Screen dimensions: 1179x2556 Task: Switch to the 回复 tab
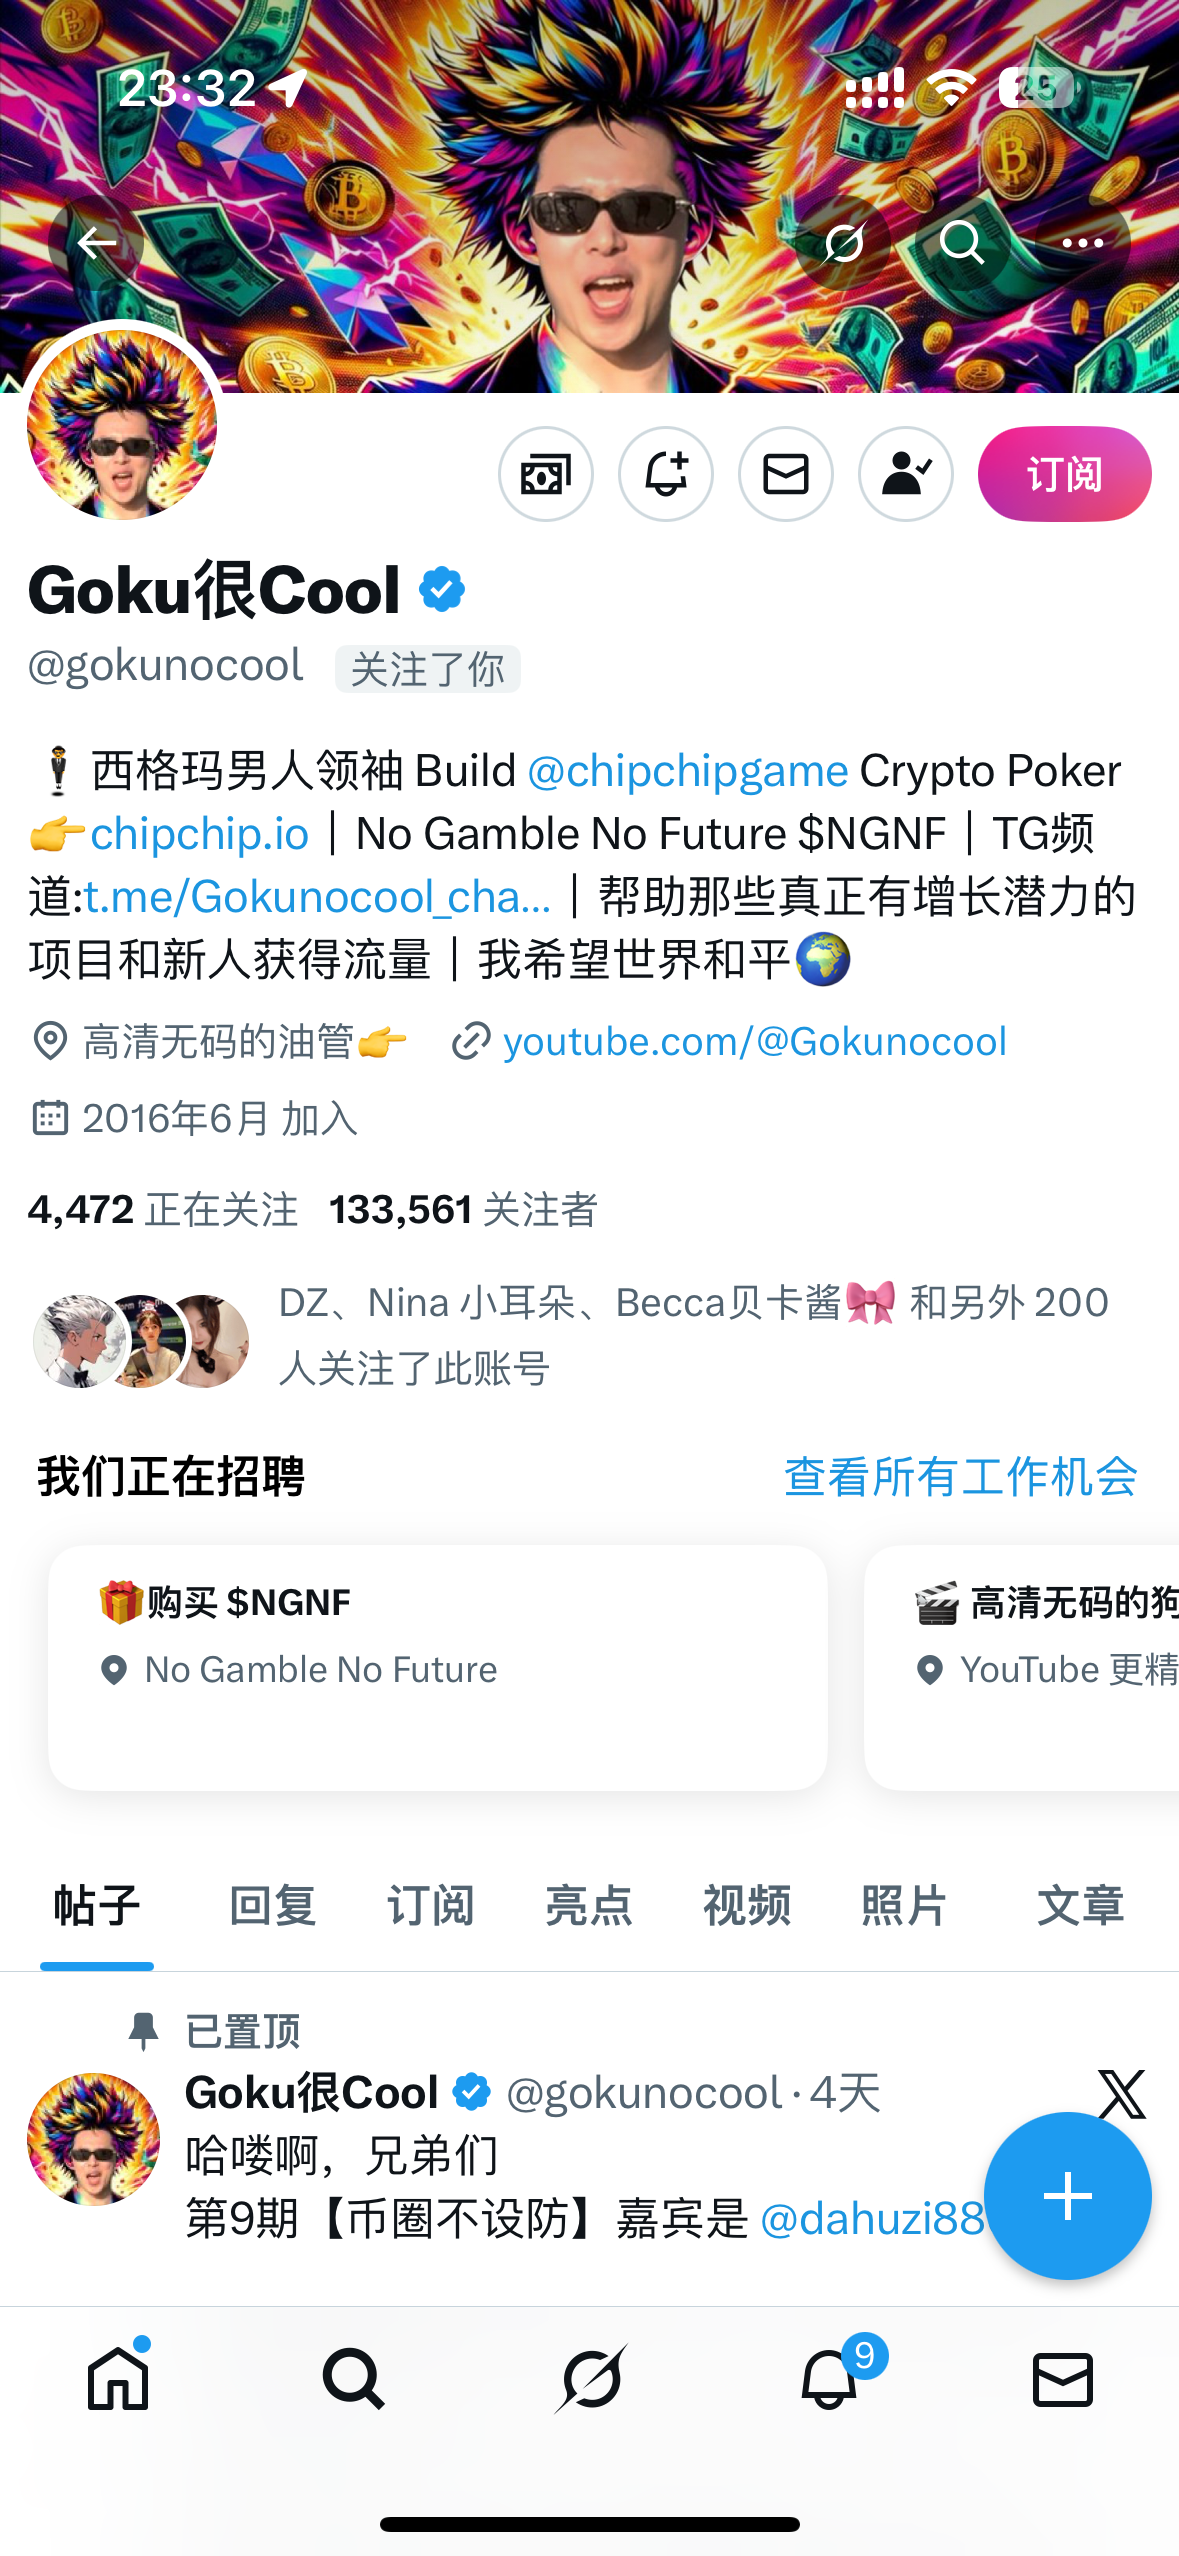coord(273,1905)
